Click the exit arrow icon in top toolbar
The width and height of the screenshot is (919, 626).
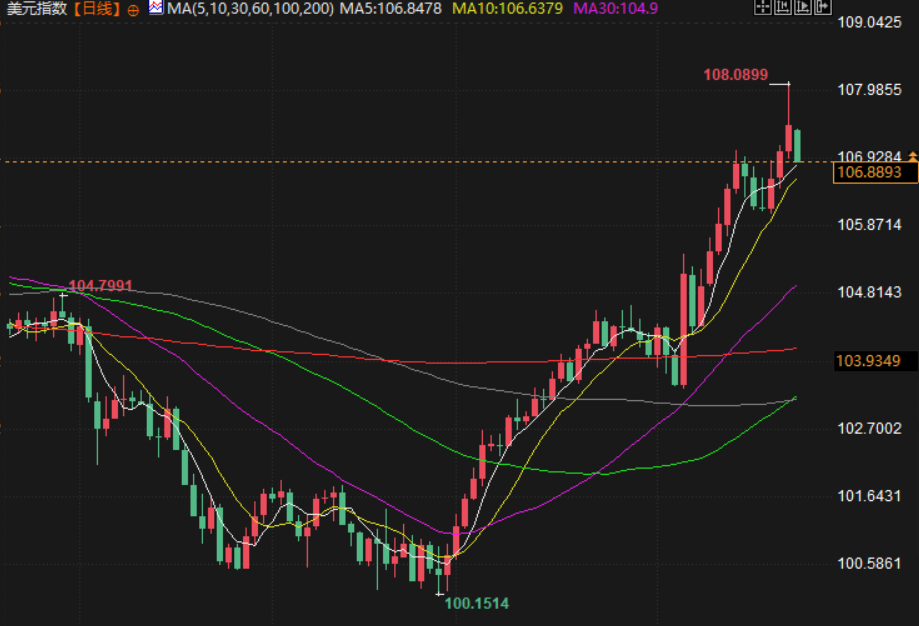coord(823,7)
